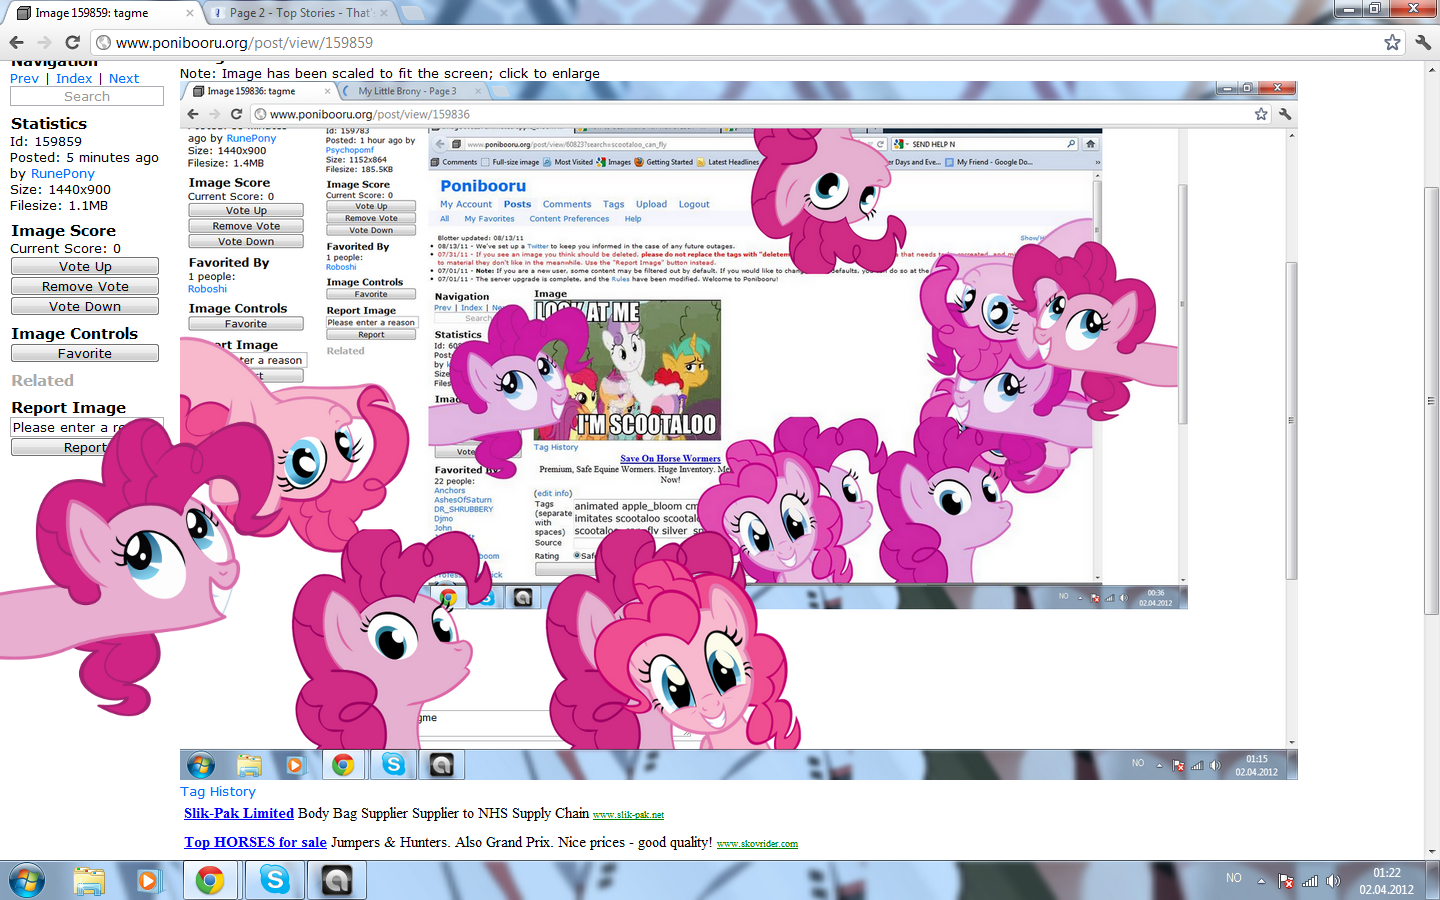Viewport: 1440px width, 900px height.
Task: Go to the Next post link
Action: coord(124,78)
